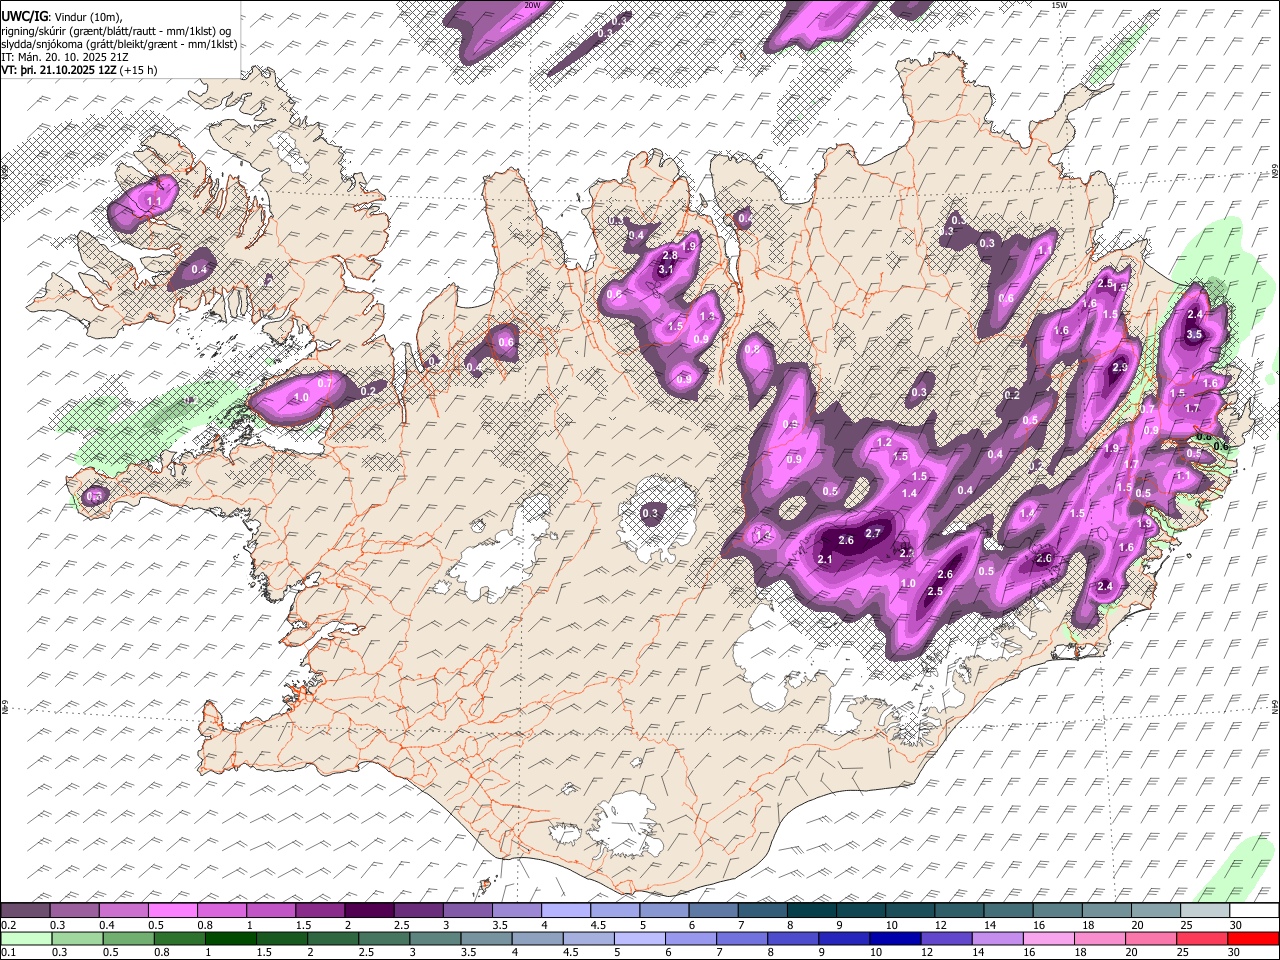Click the 20W longitude label at top
Image resolution: width=1280 pixels, height=960 pixels.
[x=532, y=5]
